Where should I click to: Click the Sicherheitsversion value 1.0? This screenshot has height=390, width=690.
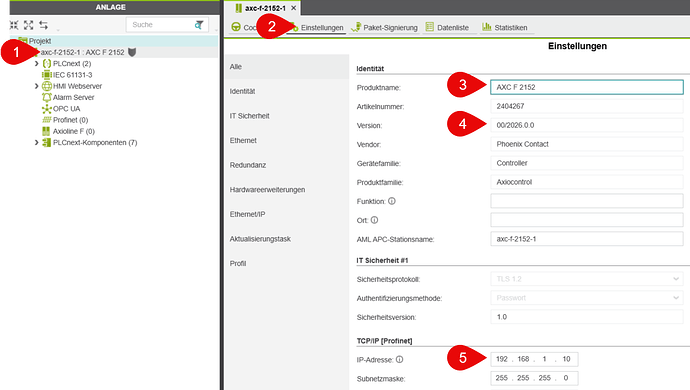[587, 317]
